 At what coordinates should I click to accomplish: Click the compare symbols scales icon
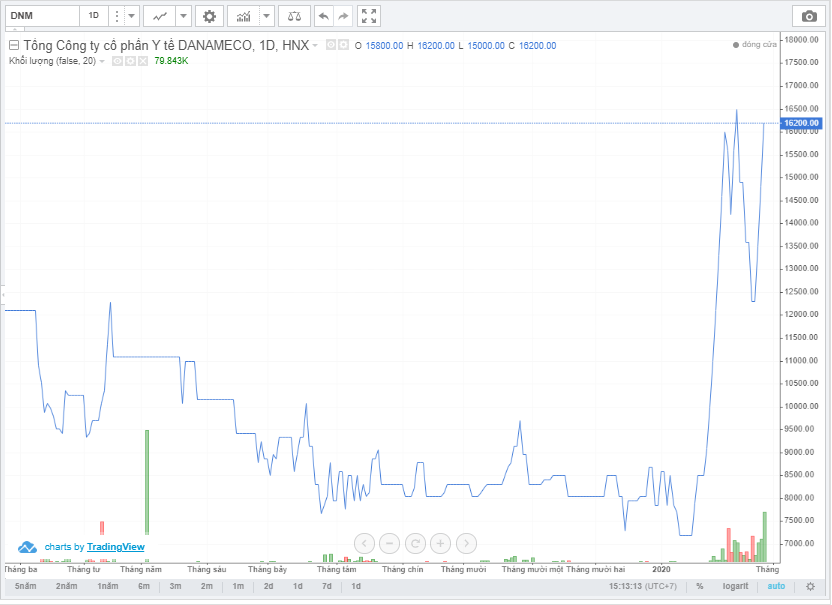tap(294, 16)
